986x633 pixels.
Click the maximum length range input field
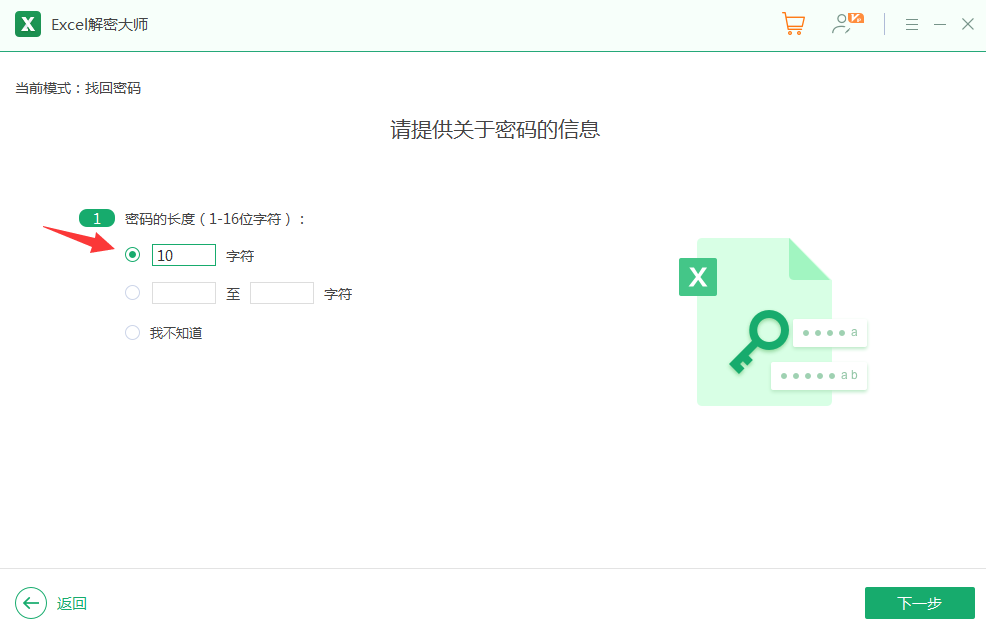click(x=282, y=293)
